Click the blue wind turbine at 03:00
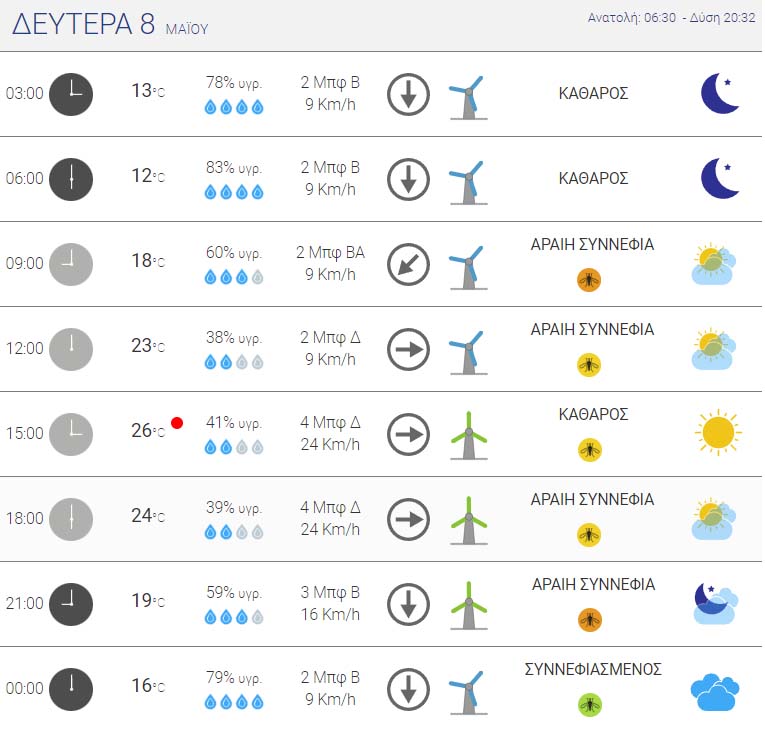The image size is (765, 729). click(468, 97)
